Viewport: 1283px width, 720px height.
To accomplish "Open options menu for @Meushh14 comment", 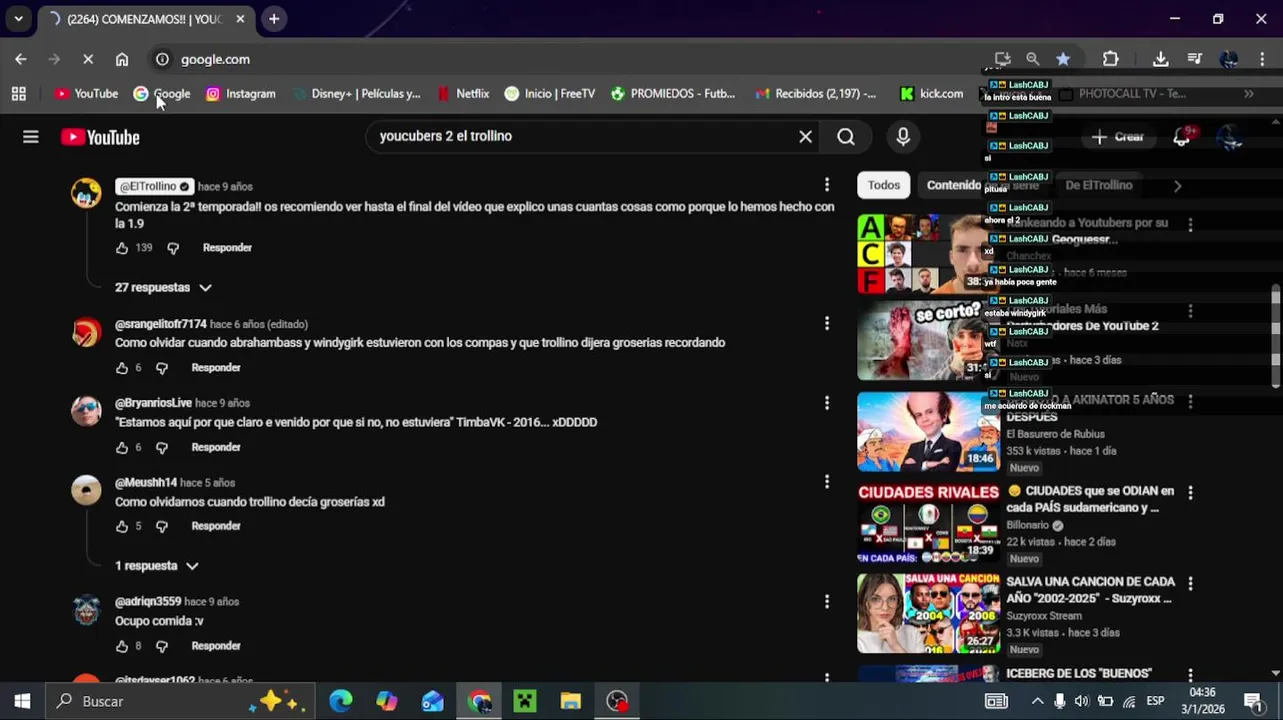I will tap(826, 482).
